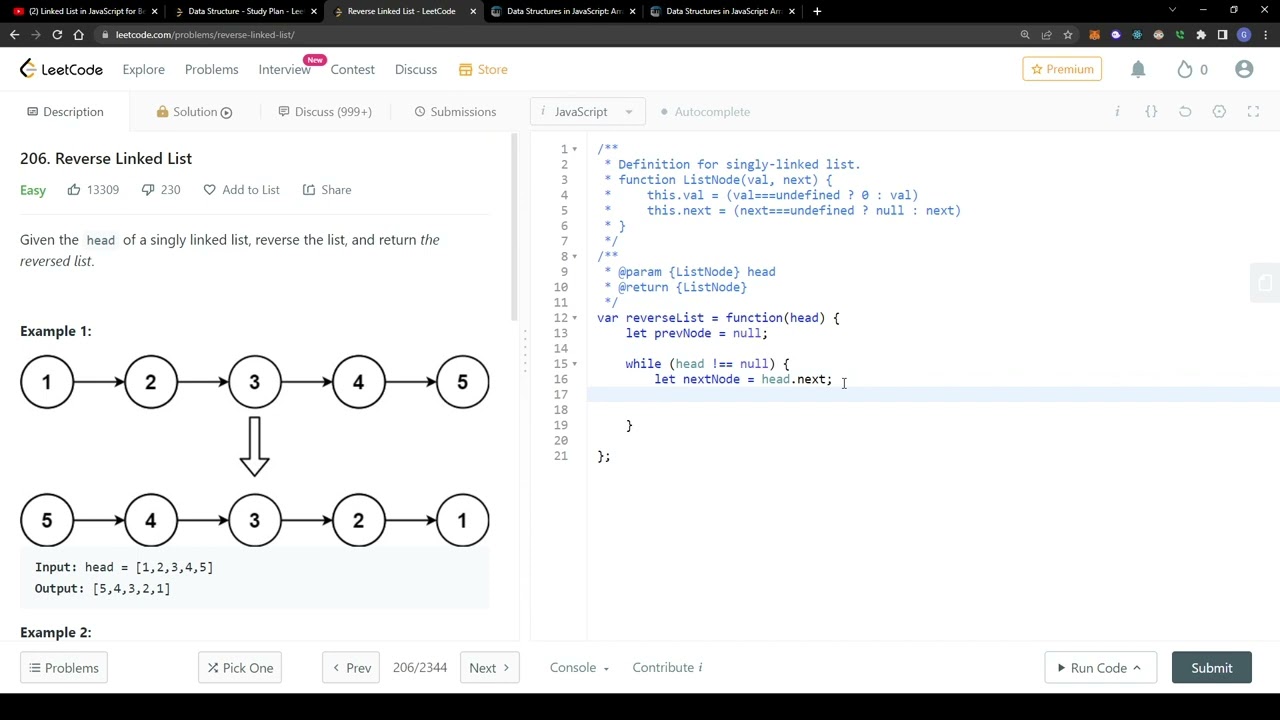Click the Contribute link
Viewport: 1280px width, 720px height.
[667, 668]
